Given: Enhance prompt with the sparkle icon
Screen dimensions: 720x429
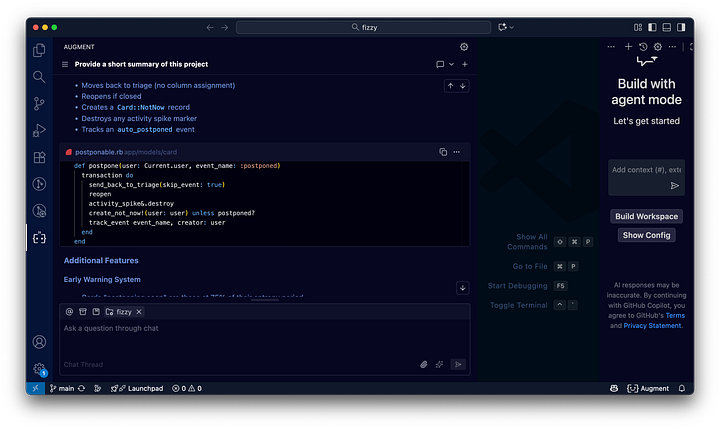Looking at the screenshot, I should pos(439,365).
